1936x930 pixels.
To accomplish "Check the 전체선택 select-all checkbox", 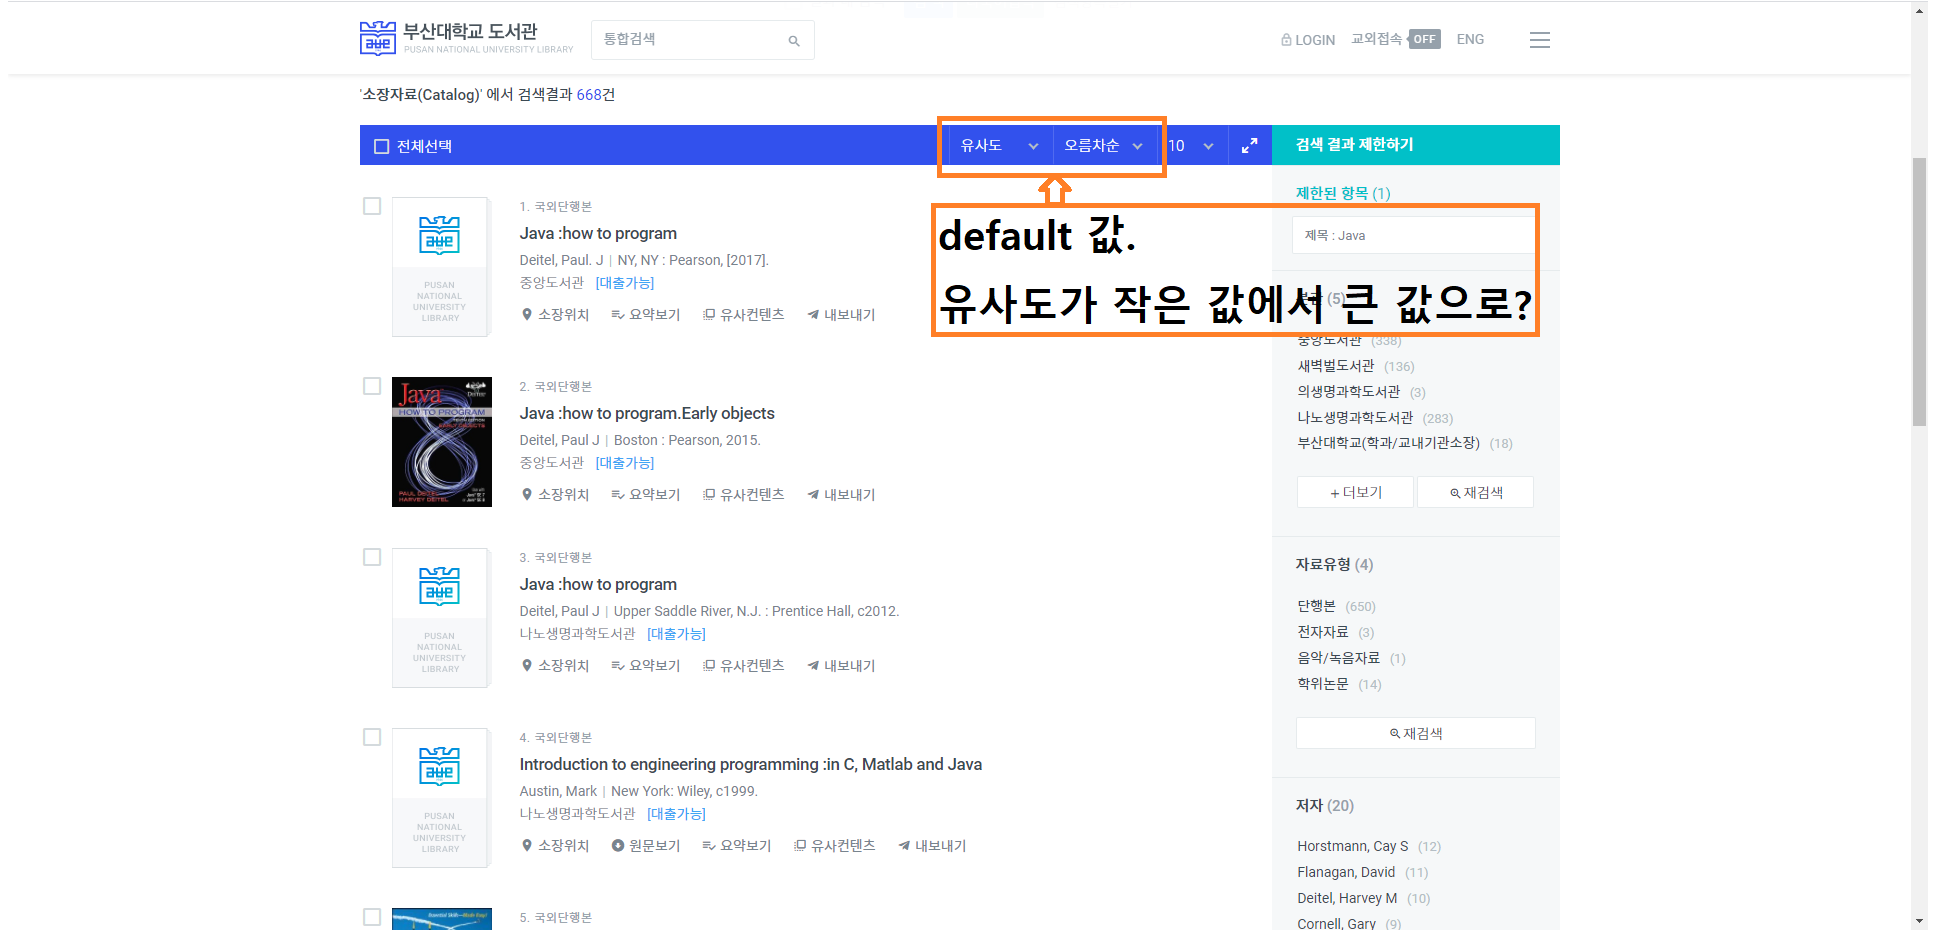I will [381, 147].
